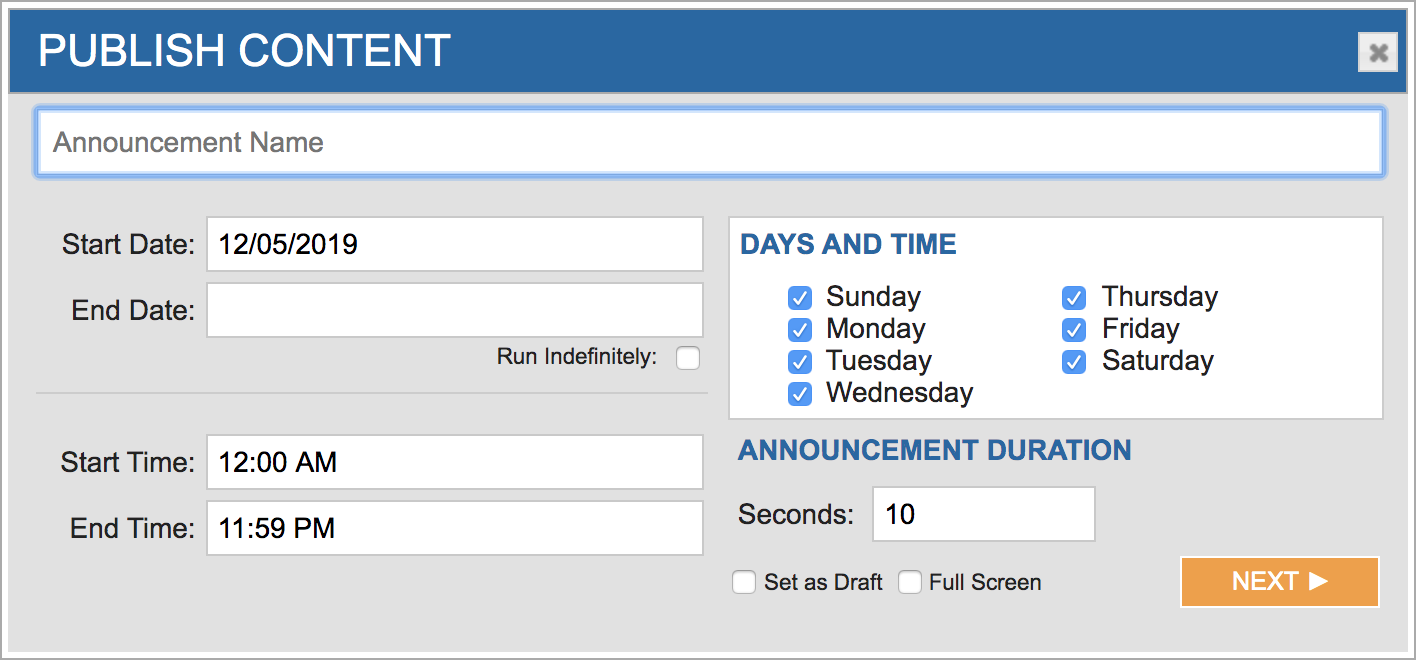Turn off the Saturday checkbox
This screenshot has width=1416, height=660.
point(1074,362)
